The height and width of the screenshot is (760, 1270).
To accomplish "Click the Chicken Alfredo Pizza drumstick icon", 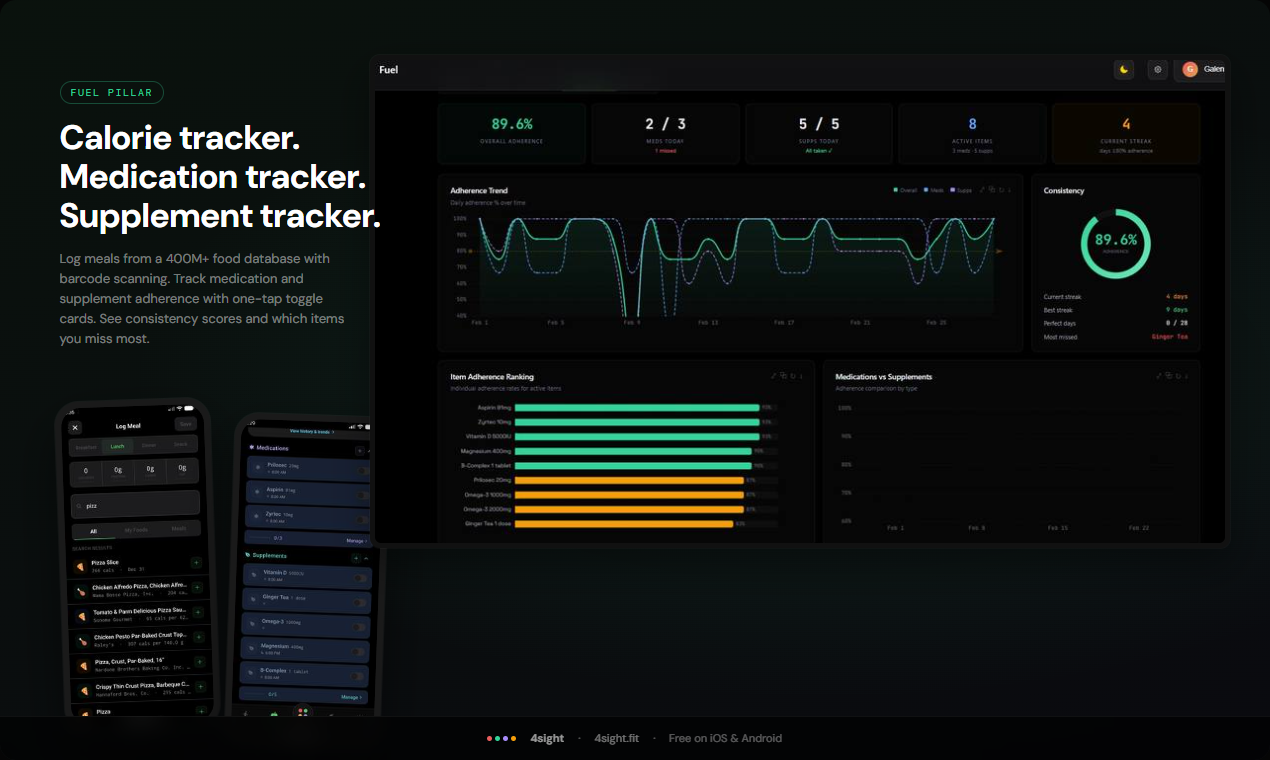I will coord(81,592).
